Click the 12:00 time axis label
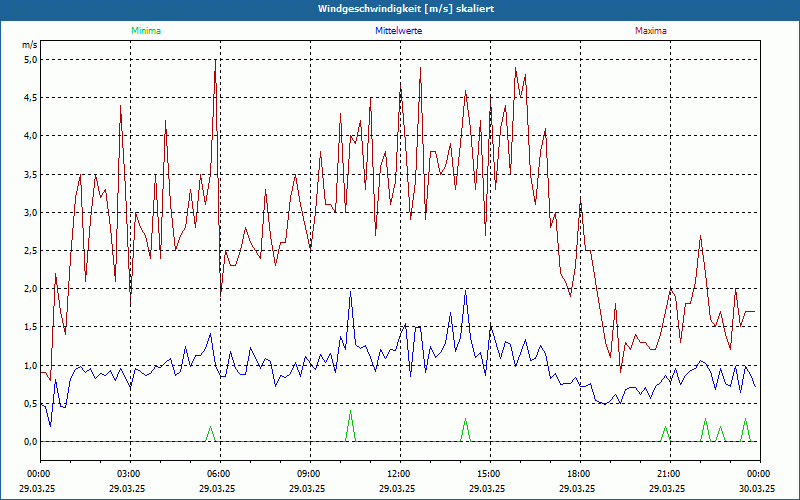The height and width of the screenshot is (500, 800). coord(400,474)
